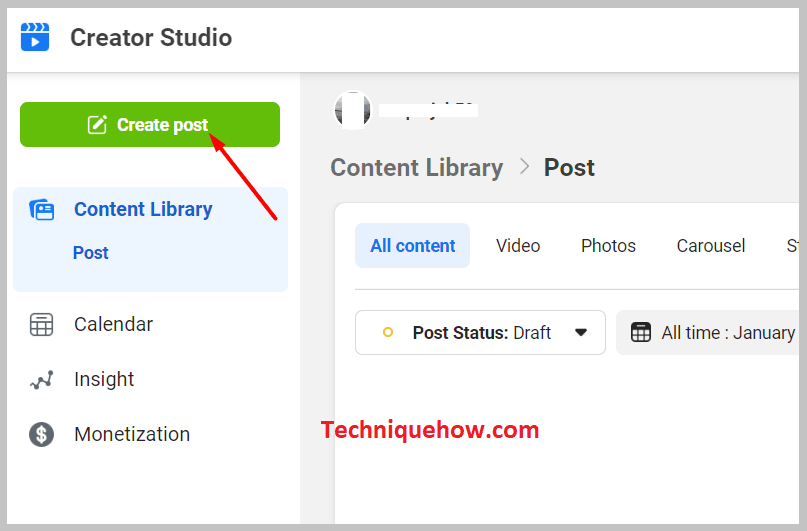Click the green Create post button
The height and width of the screenshot is (531, 807).
(x=150, y=125)
